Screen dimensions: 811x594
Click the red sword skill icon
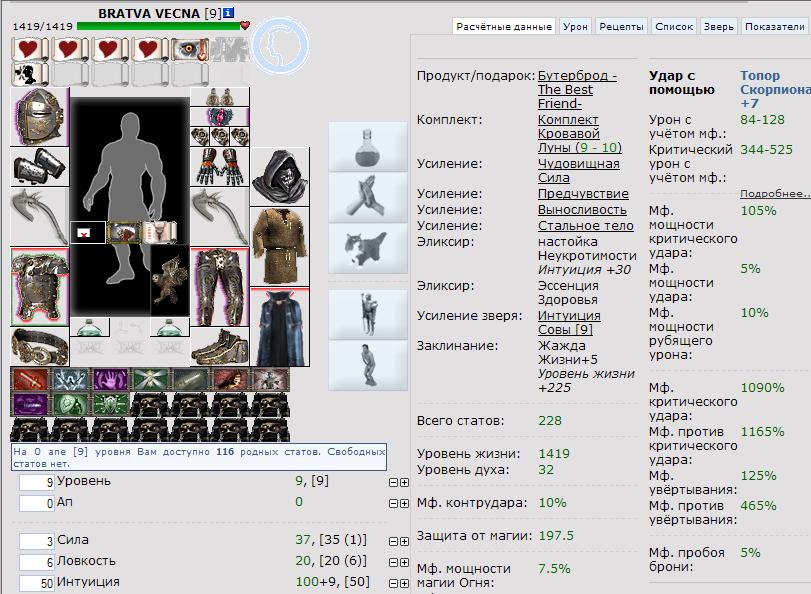coord(29,379)
